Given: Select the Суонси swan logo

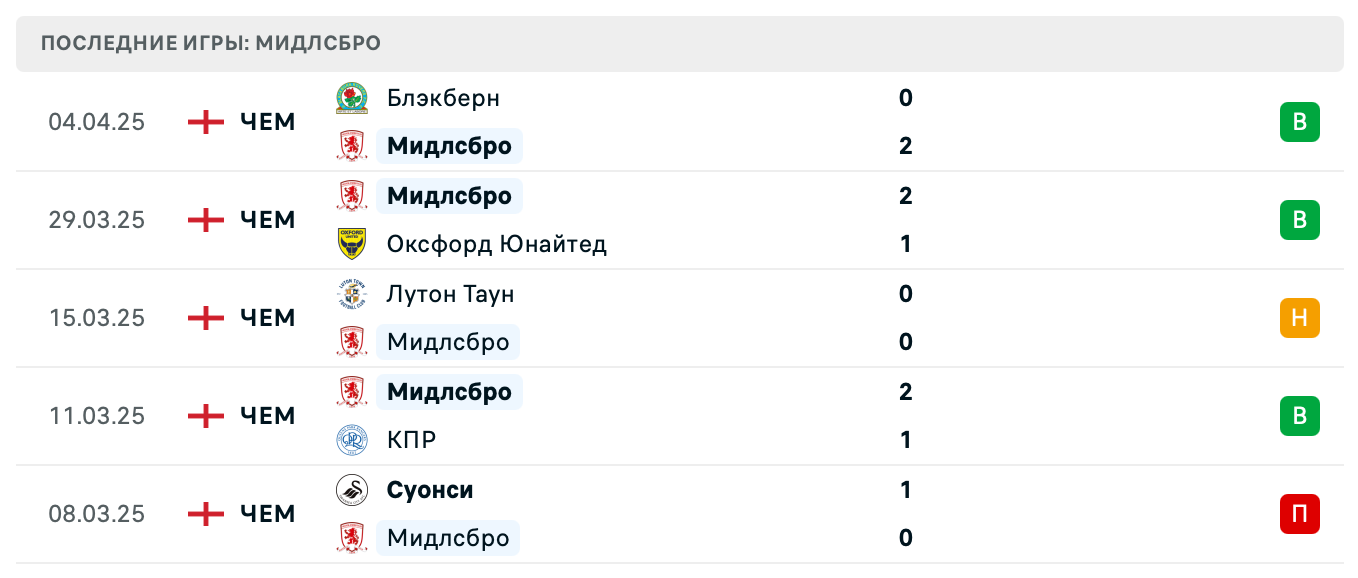Looking at the screenshot, I should point(349,489).
